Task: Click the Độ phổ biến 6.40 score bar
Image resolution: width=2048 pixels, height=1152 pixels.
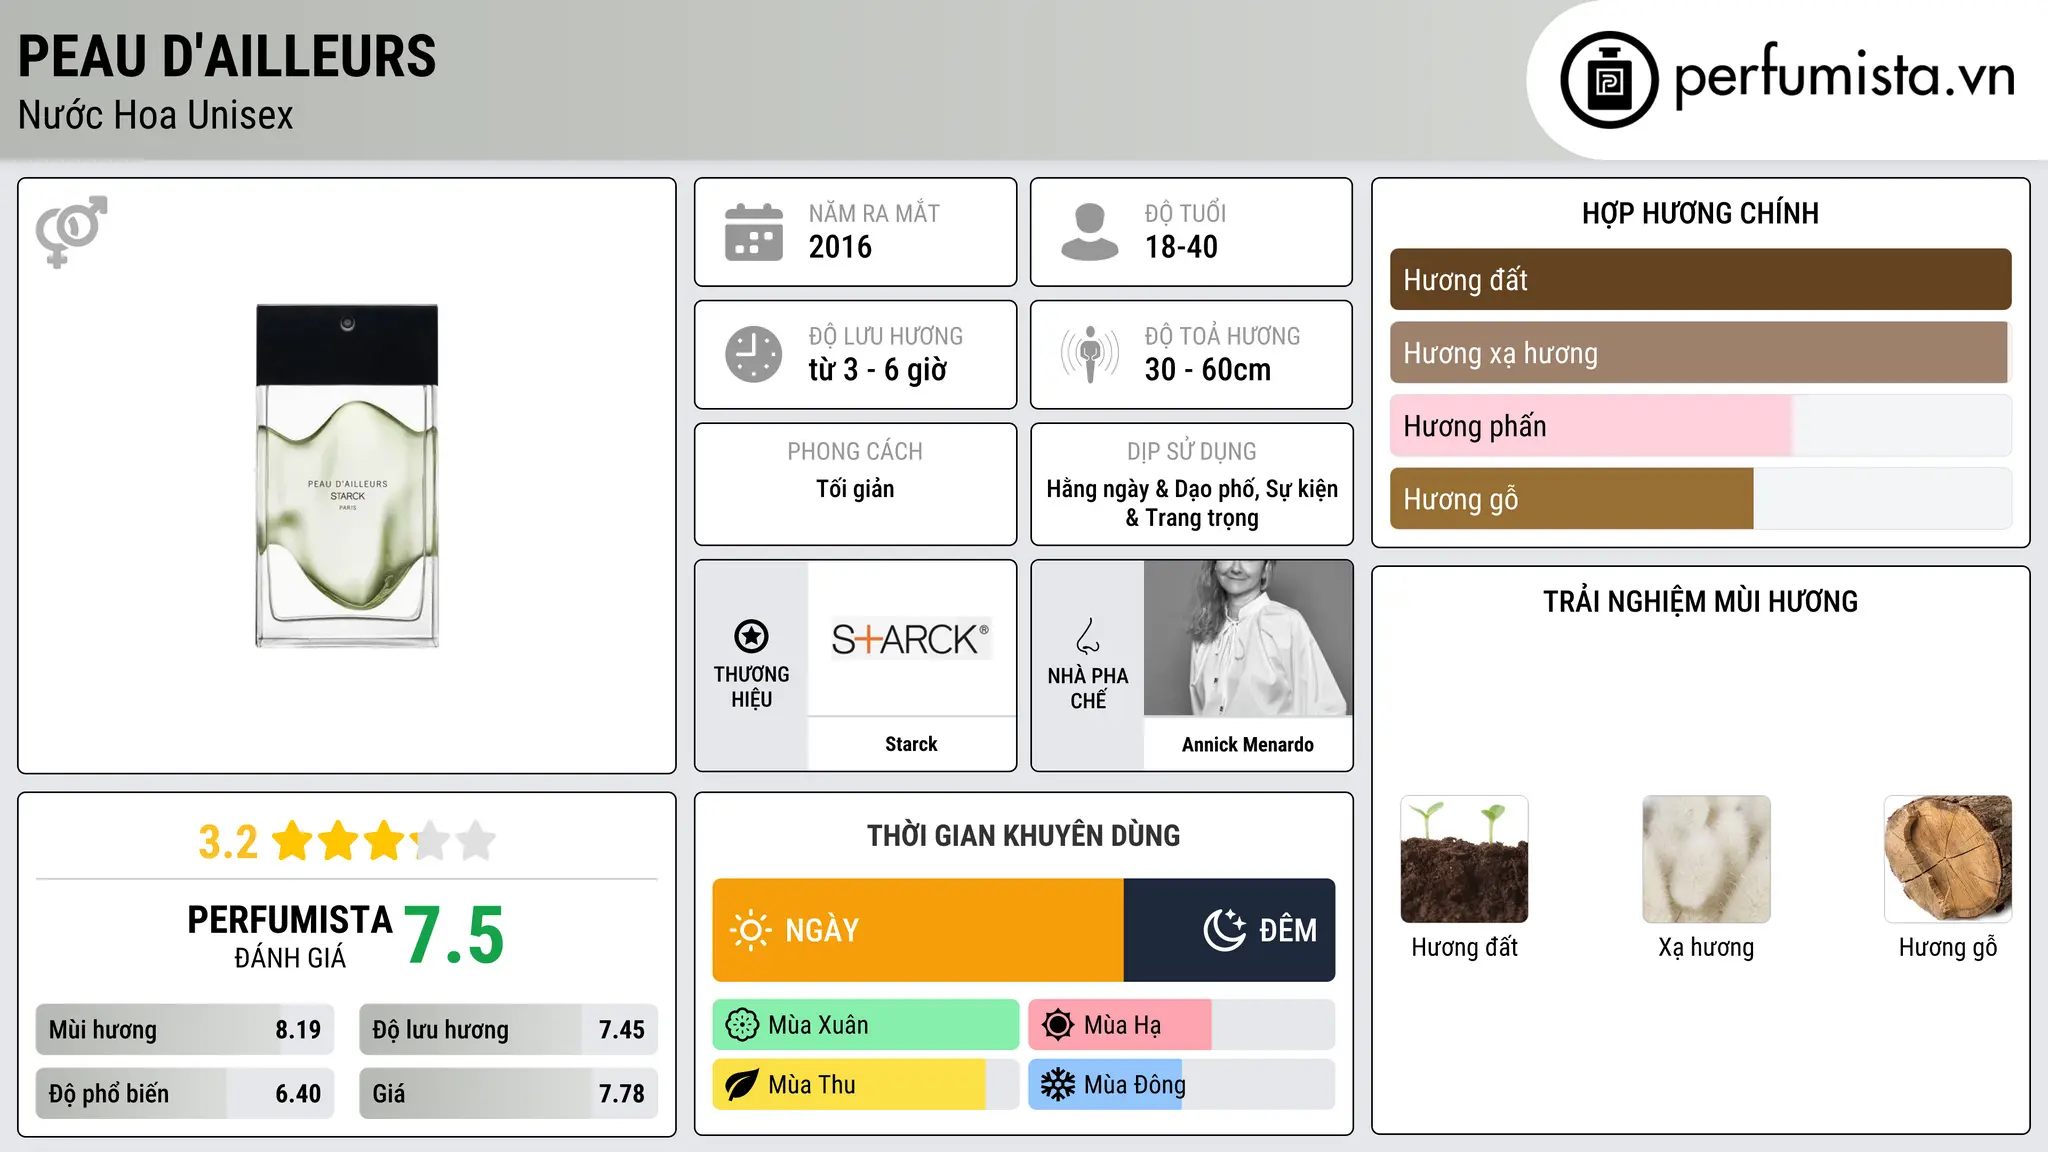Action: tap(185, 1094)
